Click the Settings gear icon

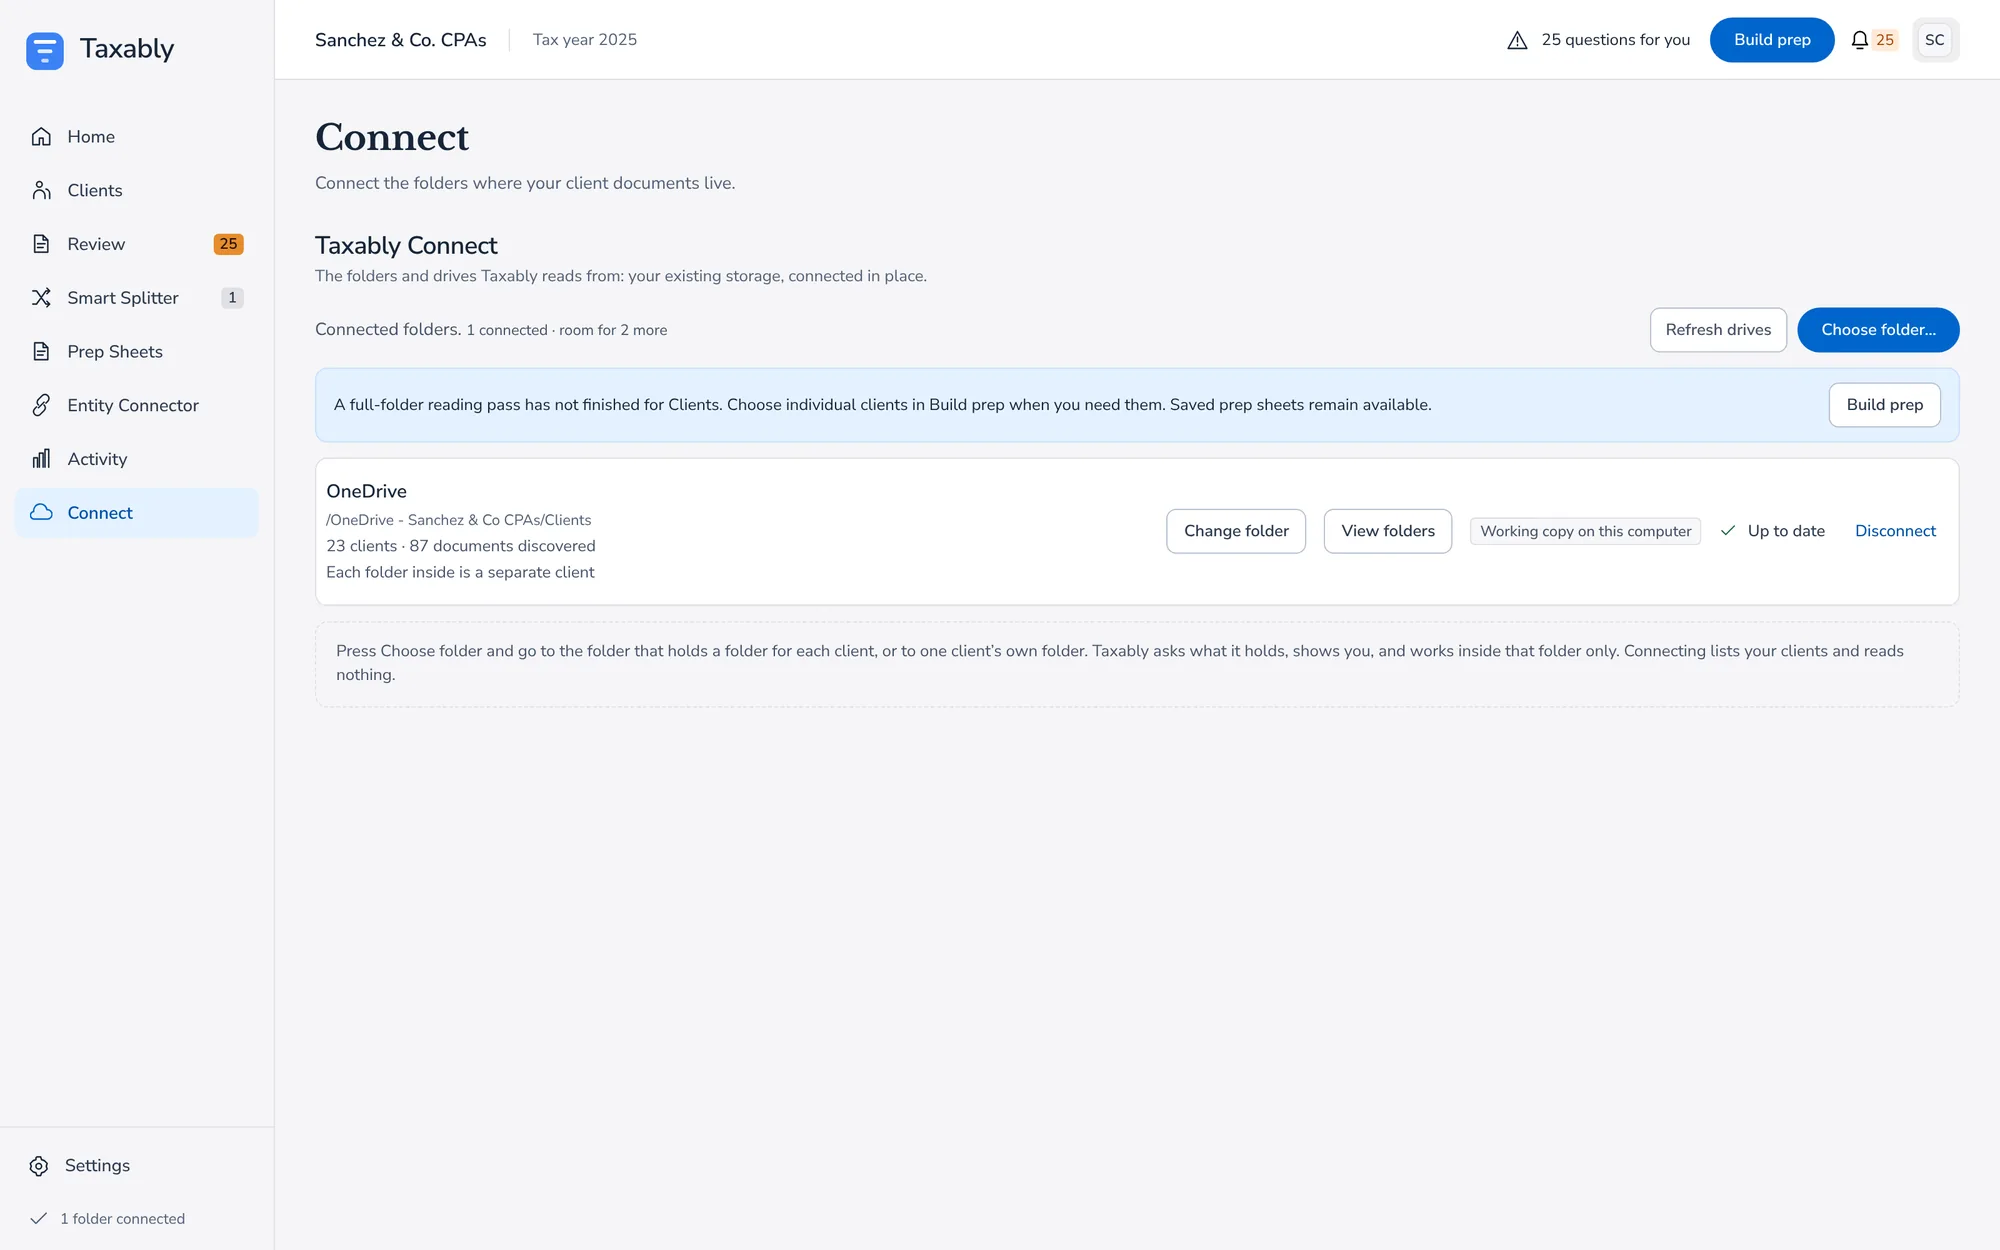click(x=39, y=1166)
